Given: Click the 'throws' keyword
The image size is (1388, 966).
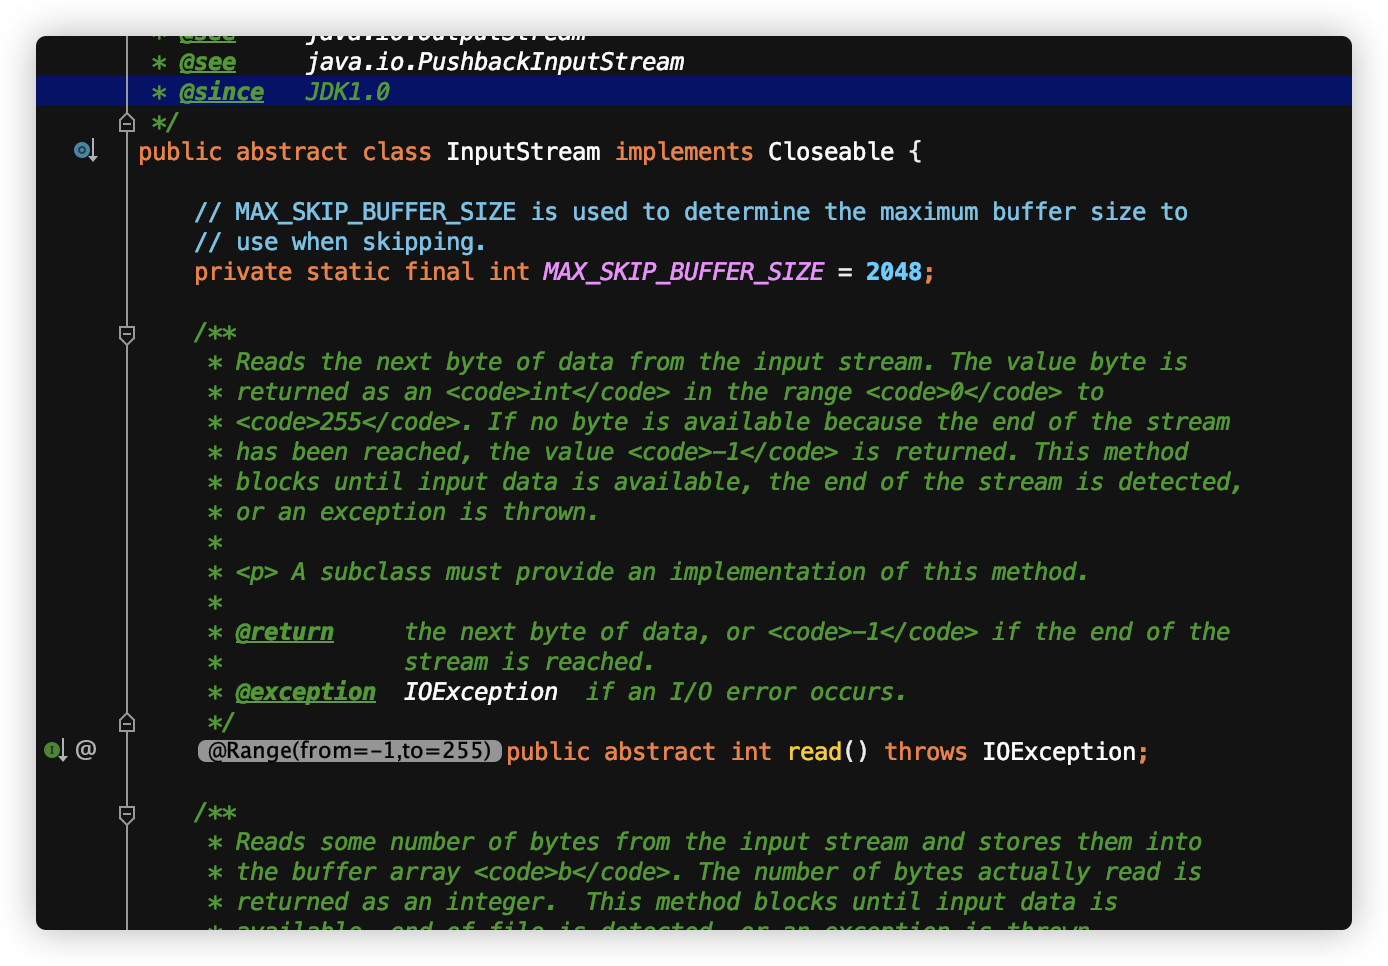Looking at the screenshot, I should pos(926,752).
